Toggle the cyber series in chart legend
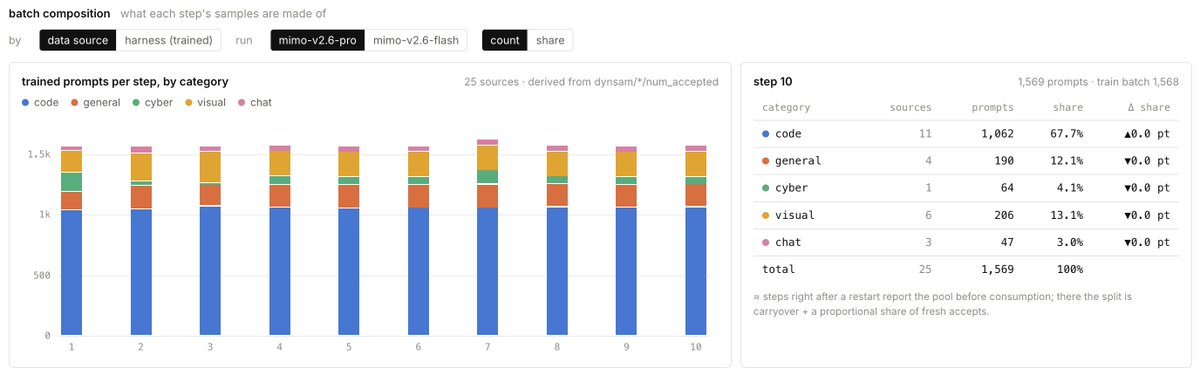This screenshot has height=375, width=1200. tap(152, 102)
